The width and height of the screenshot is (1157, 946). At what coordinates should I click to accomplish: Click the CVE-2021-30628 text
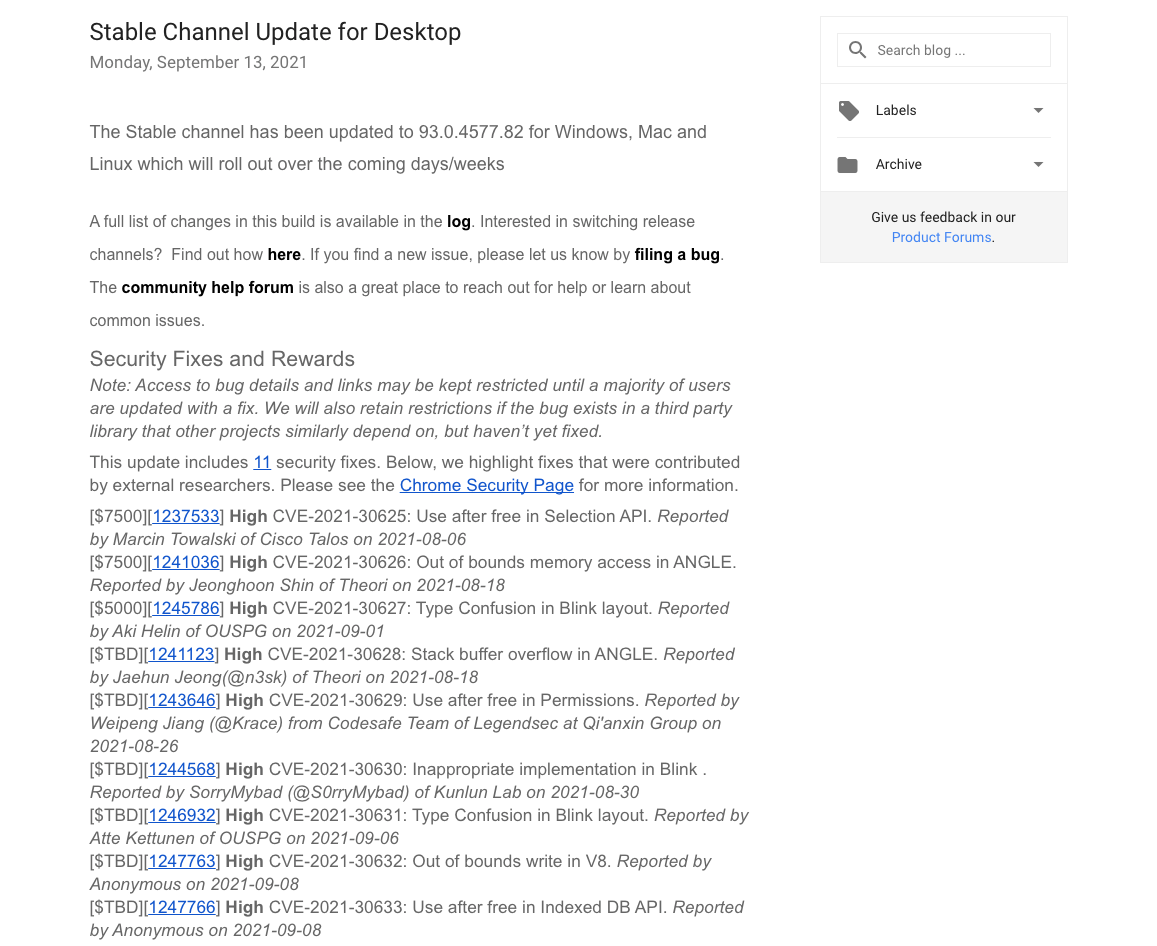coord(334,655)
